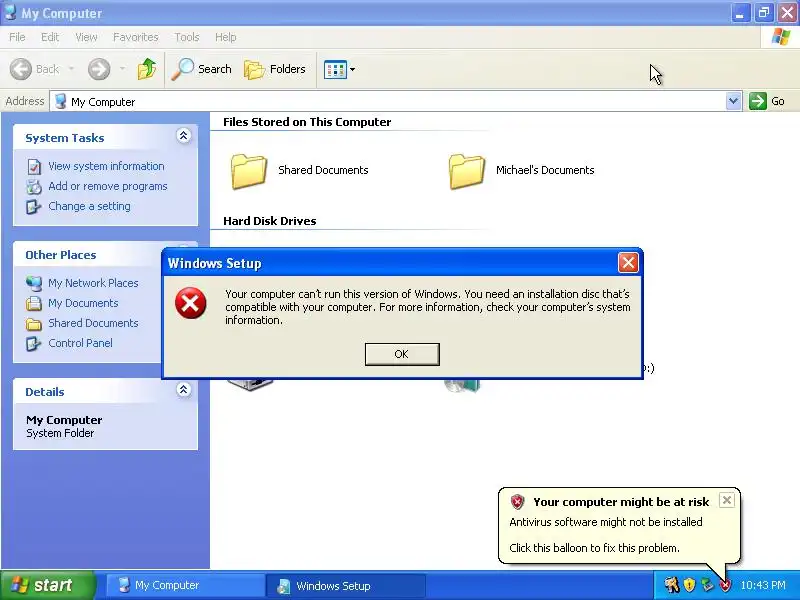Click the yellow shield tray icon
Viewport: 800px width, 600px height.
690,585
